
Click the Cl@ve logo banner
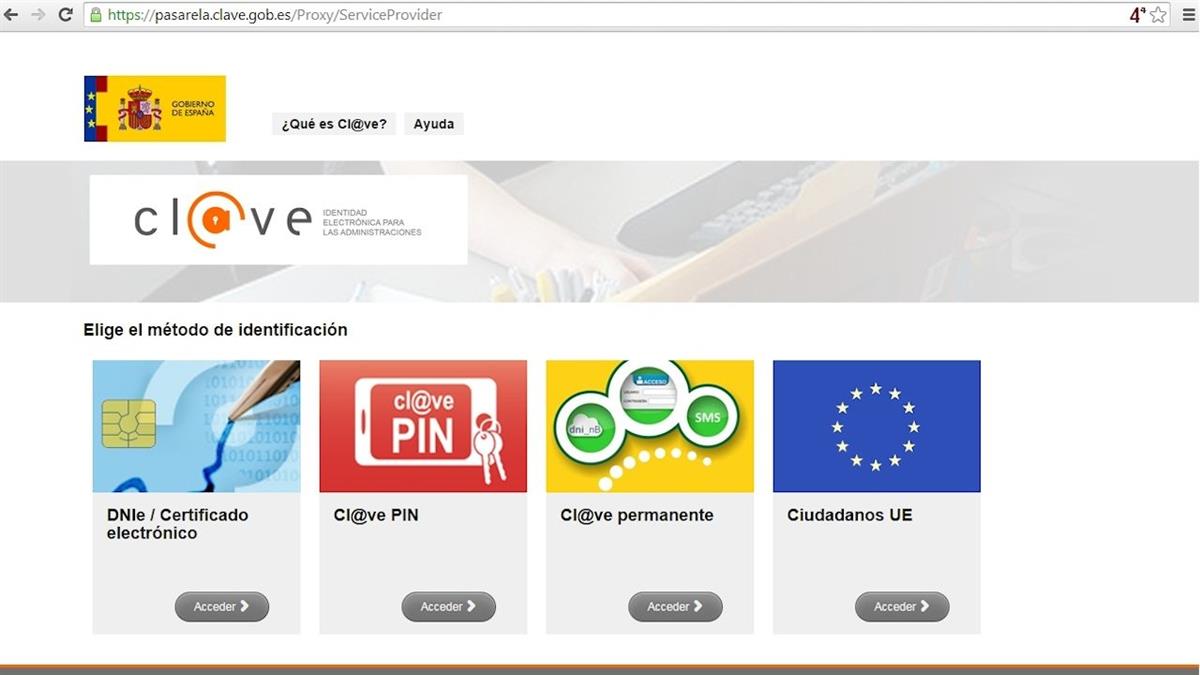click(x=278, y=220)
